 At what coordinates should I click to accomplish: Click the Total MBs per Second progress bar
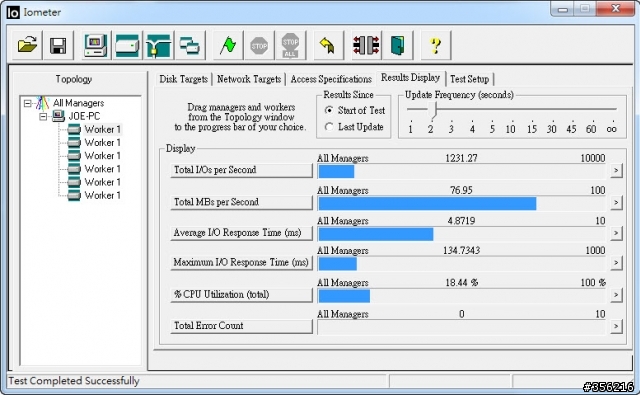pos(462,203)
